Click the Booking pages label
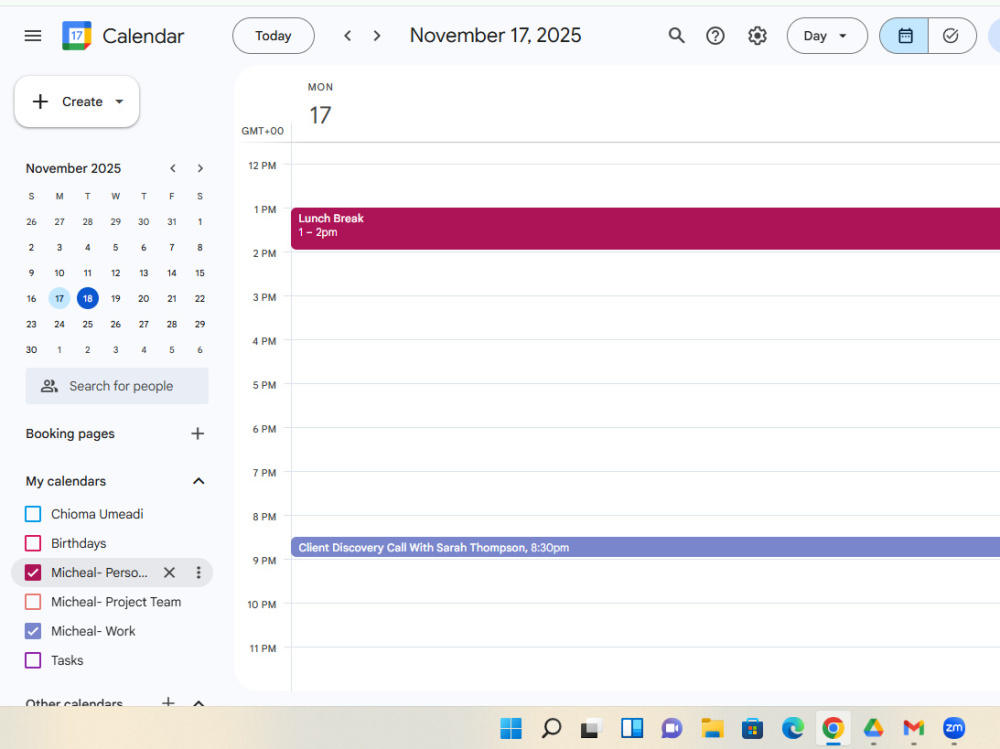The width and height of the screenshot is (1000, 749). click(70, 434)
